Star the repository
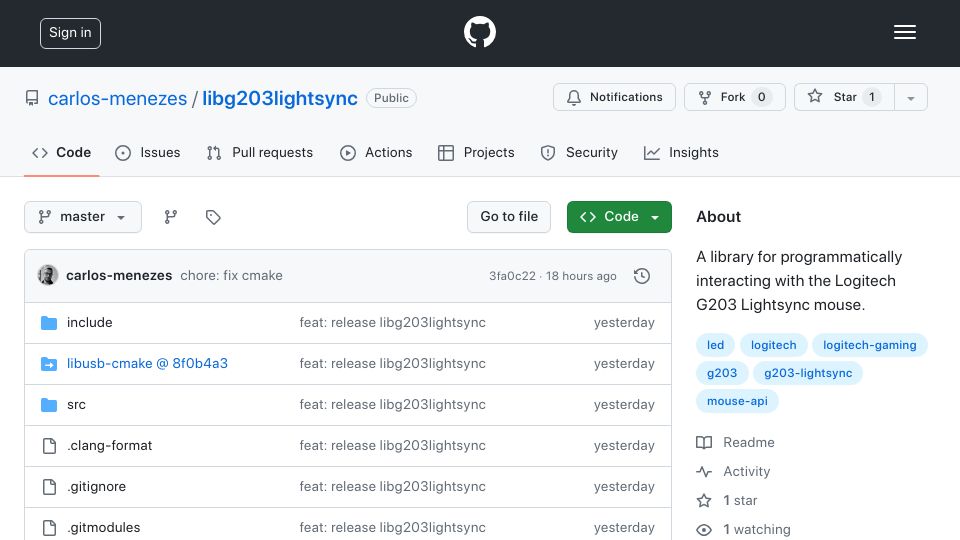Screen dimensions: 960x540 click(844, 97)
